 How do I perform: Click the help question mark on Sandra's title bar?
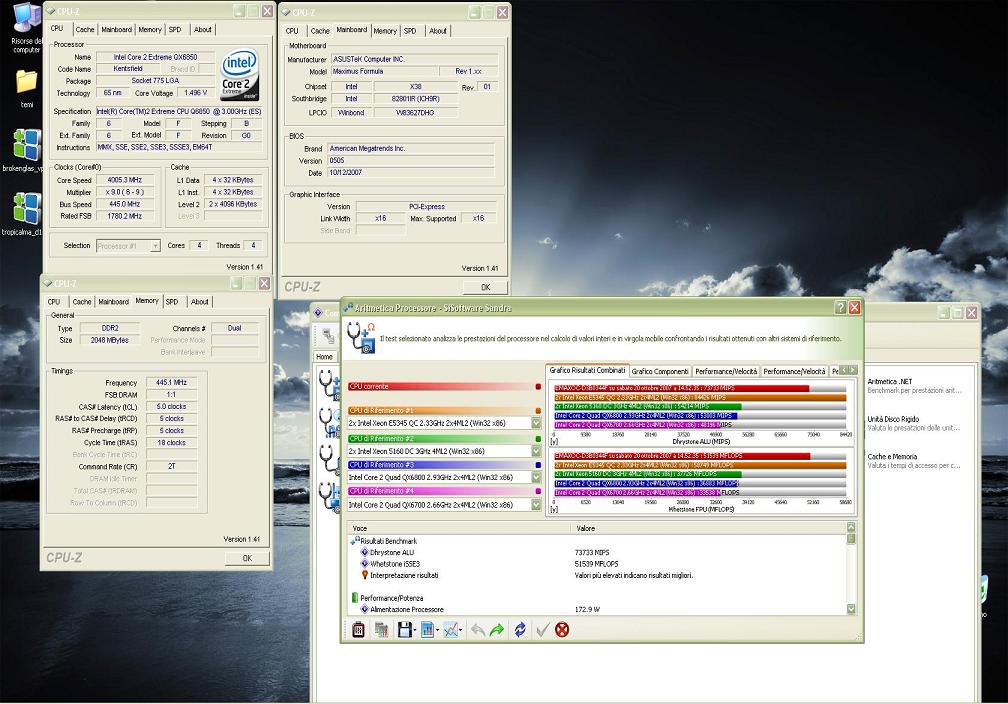(x=840, y=308)
